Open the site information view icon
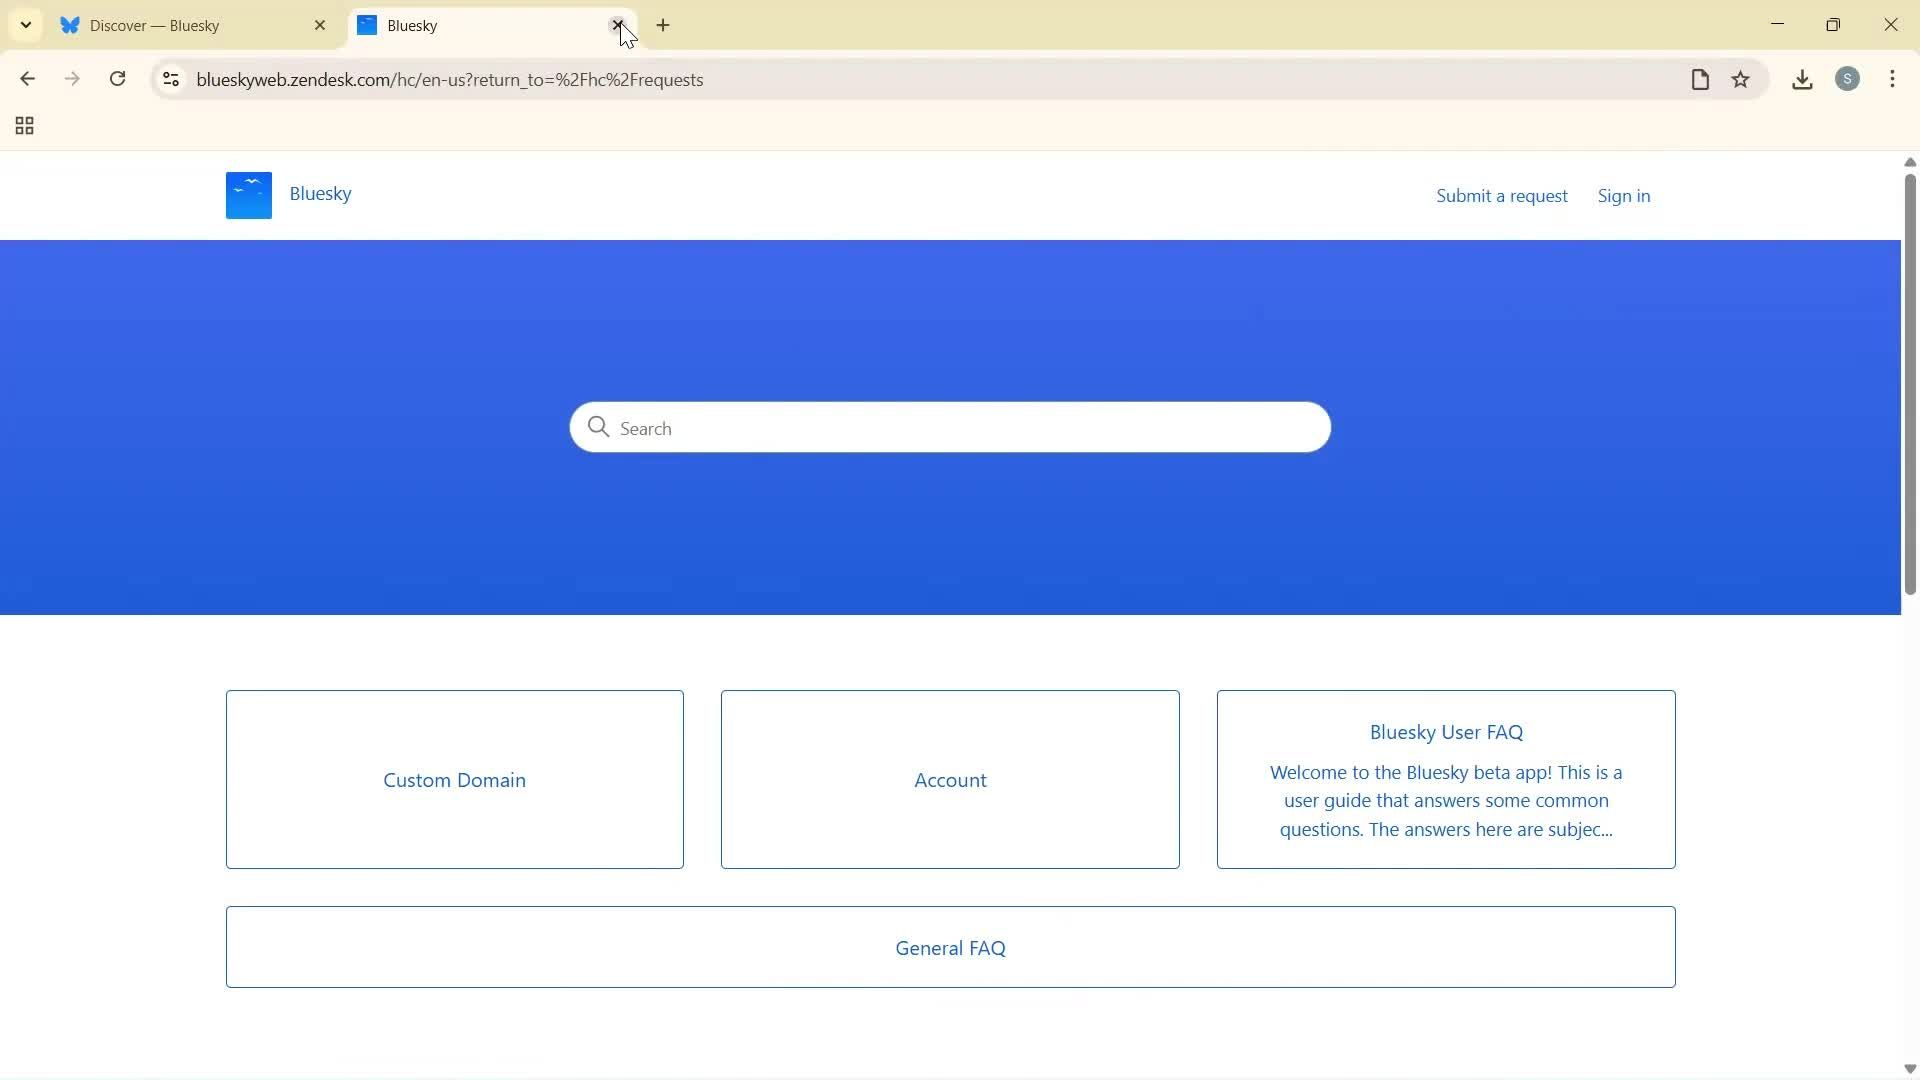Image resolution: width=1920 pixels, height=1080 pixels. click(170, 79)
